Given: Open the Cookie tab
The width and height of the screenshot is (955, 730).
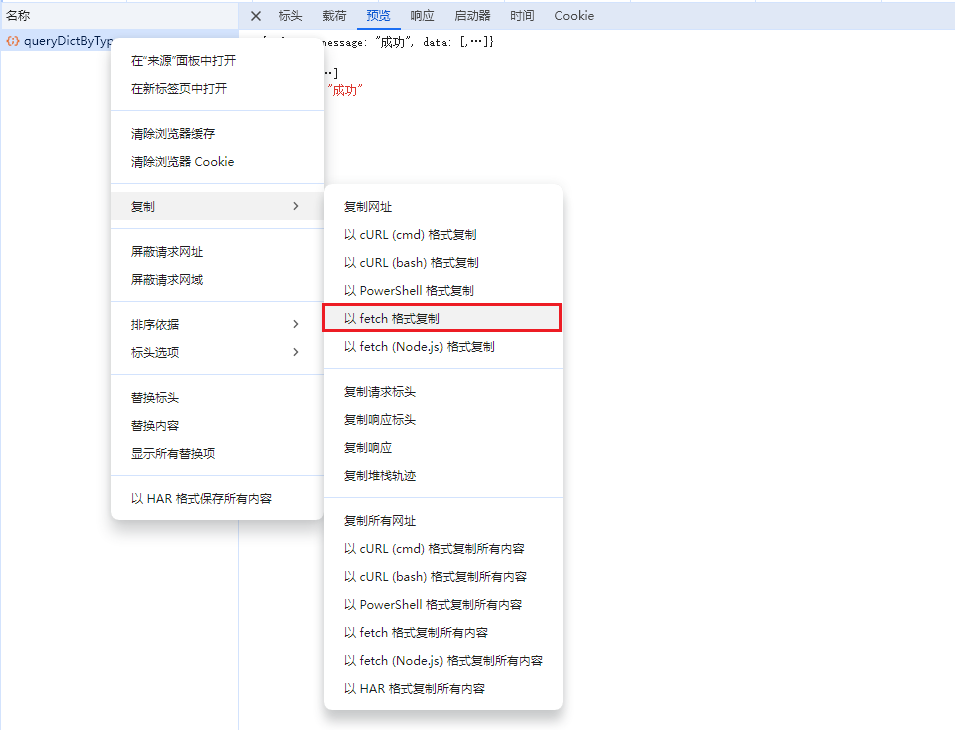Looking at the screenshot, I should pyautogui.click(x=574, y=16).
